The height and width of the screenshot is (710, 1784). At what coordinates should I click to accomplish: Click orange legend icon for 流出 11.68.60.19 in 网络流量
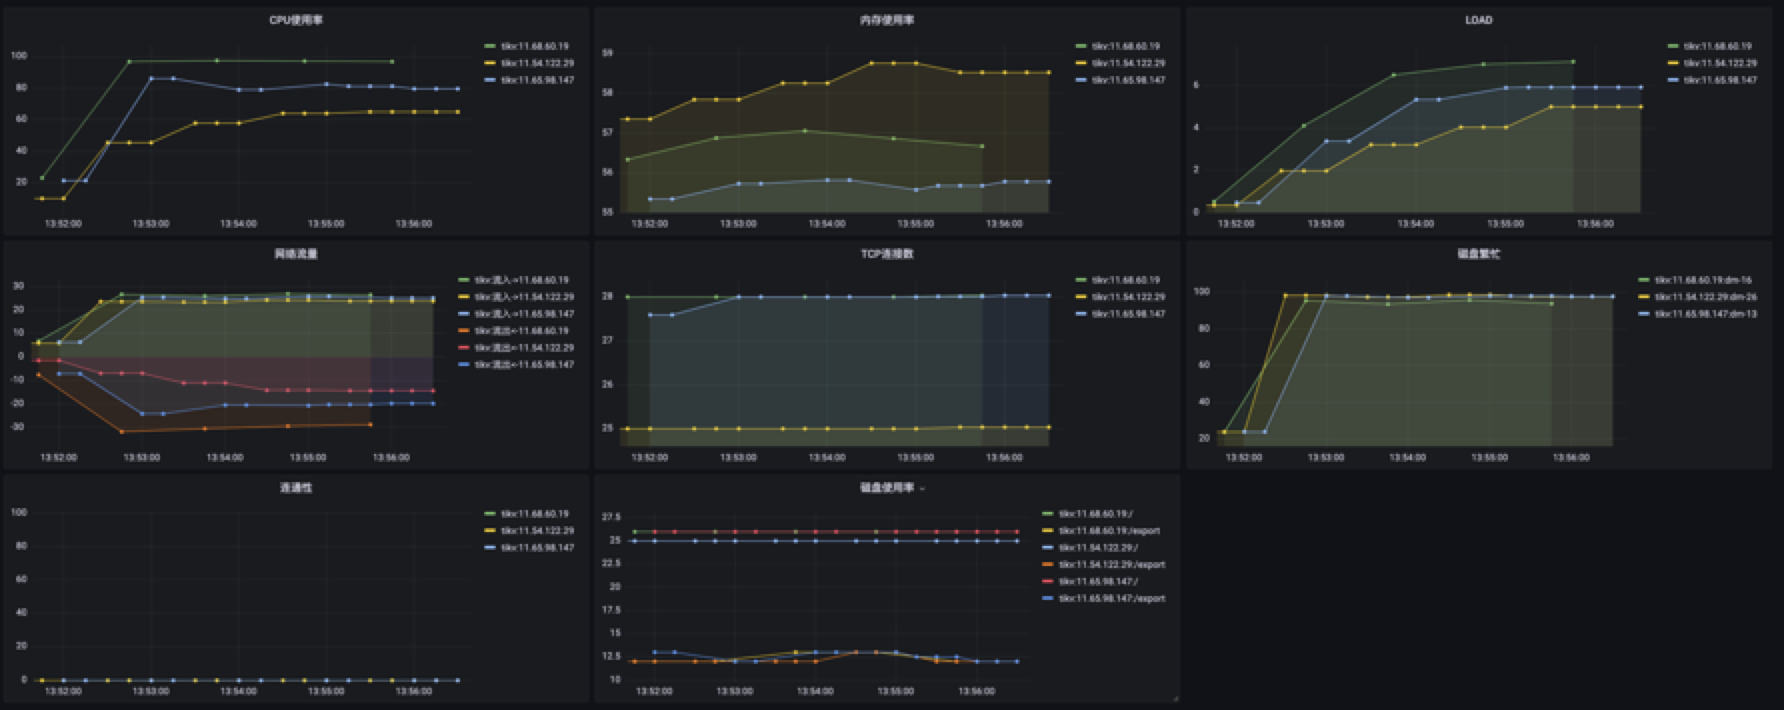(x=464, y=331)
